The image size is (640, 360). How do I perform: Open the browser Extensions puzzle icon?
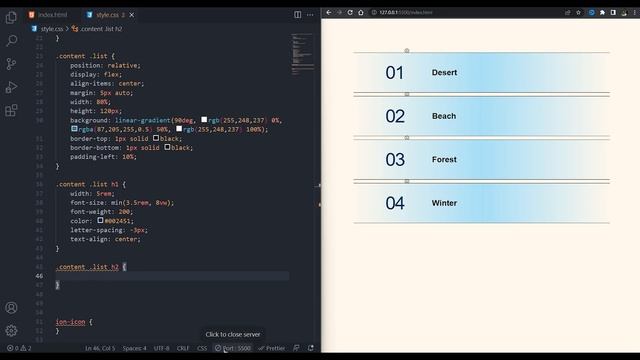coord(602,13)
